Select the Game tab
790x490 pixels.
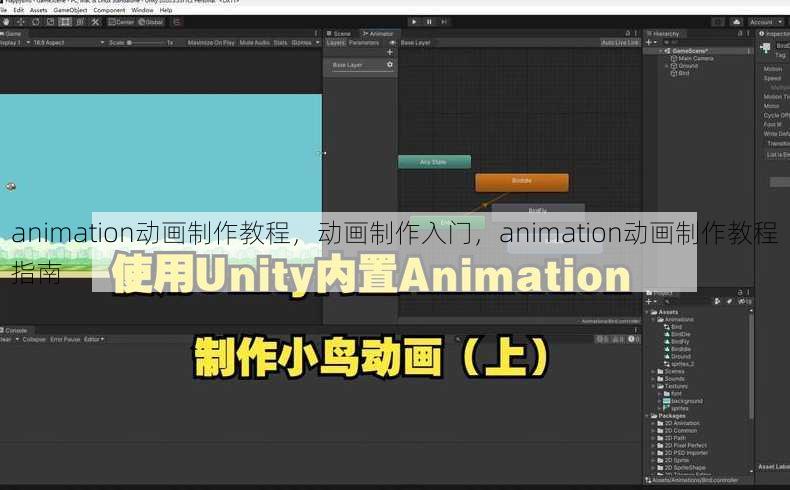11,33
